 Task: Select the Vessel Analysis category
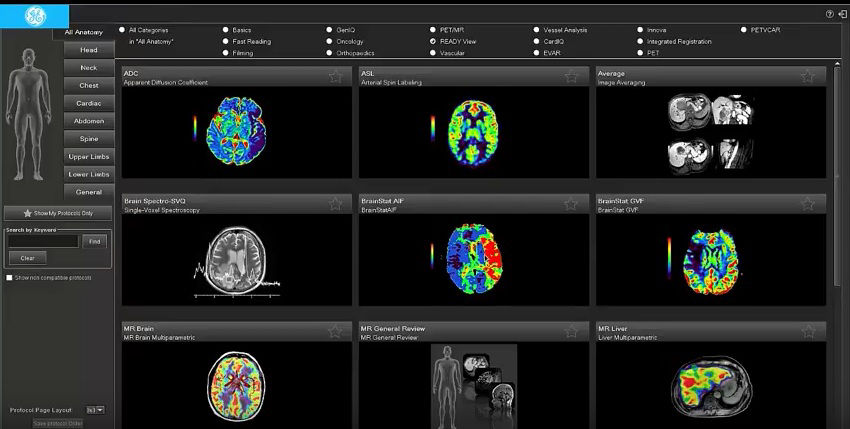point(536,30)
